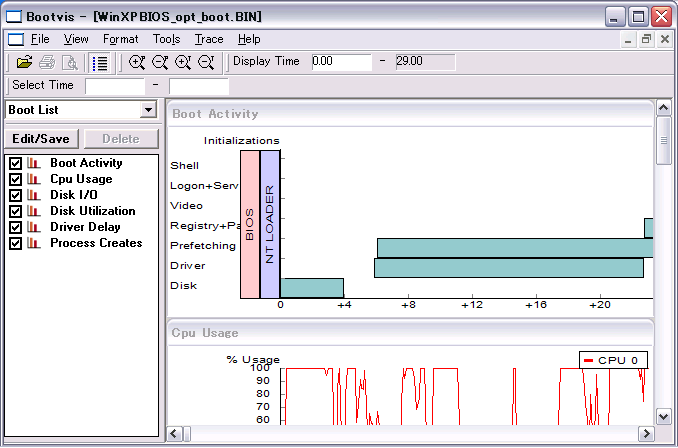Viewport: 678px width, 448px height.
Task: Open the View menu
Action: pos(76,39)
